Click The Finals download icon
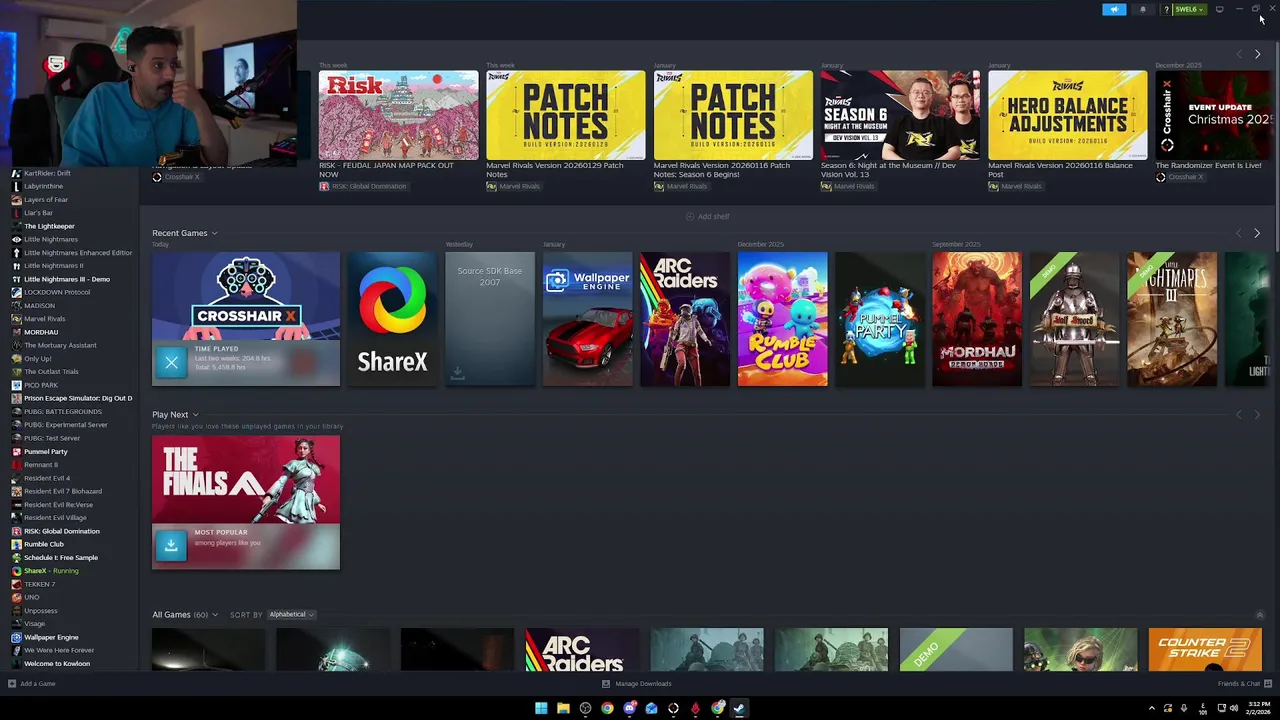This screenshot has width=1280, height=720. coord(171,545)
